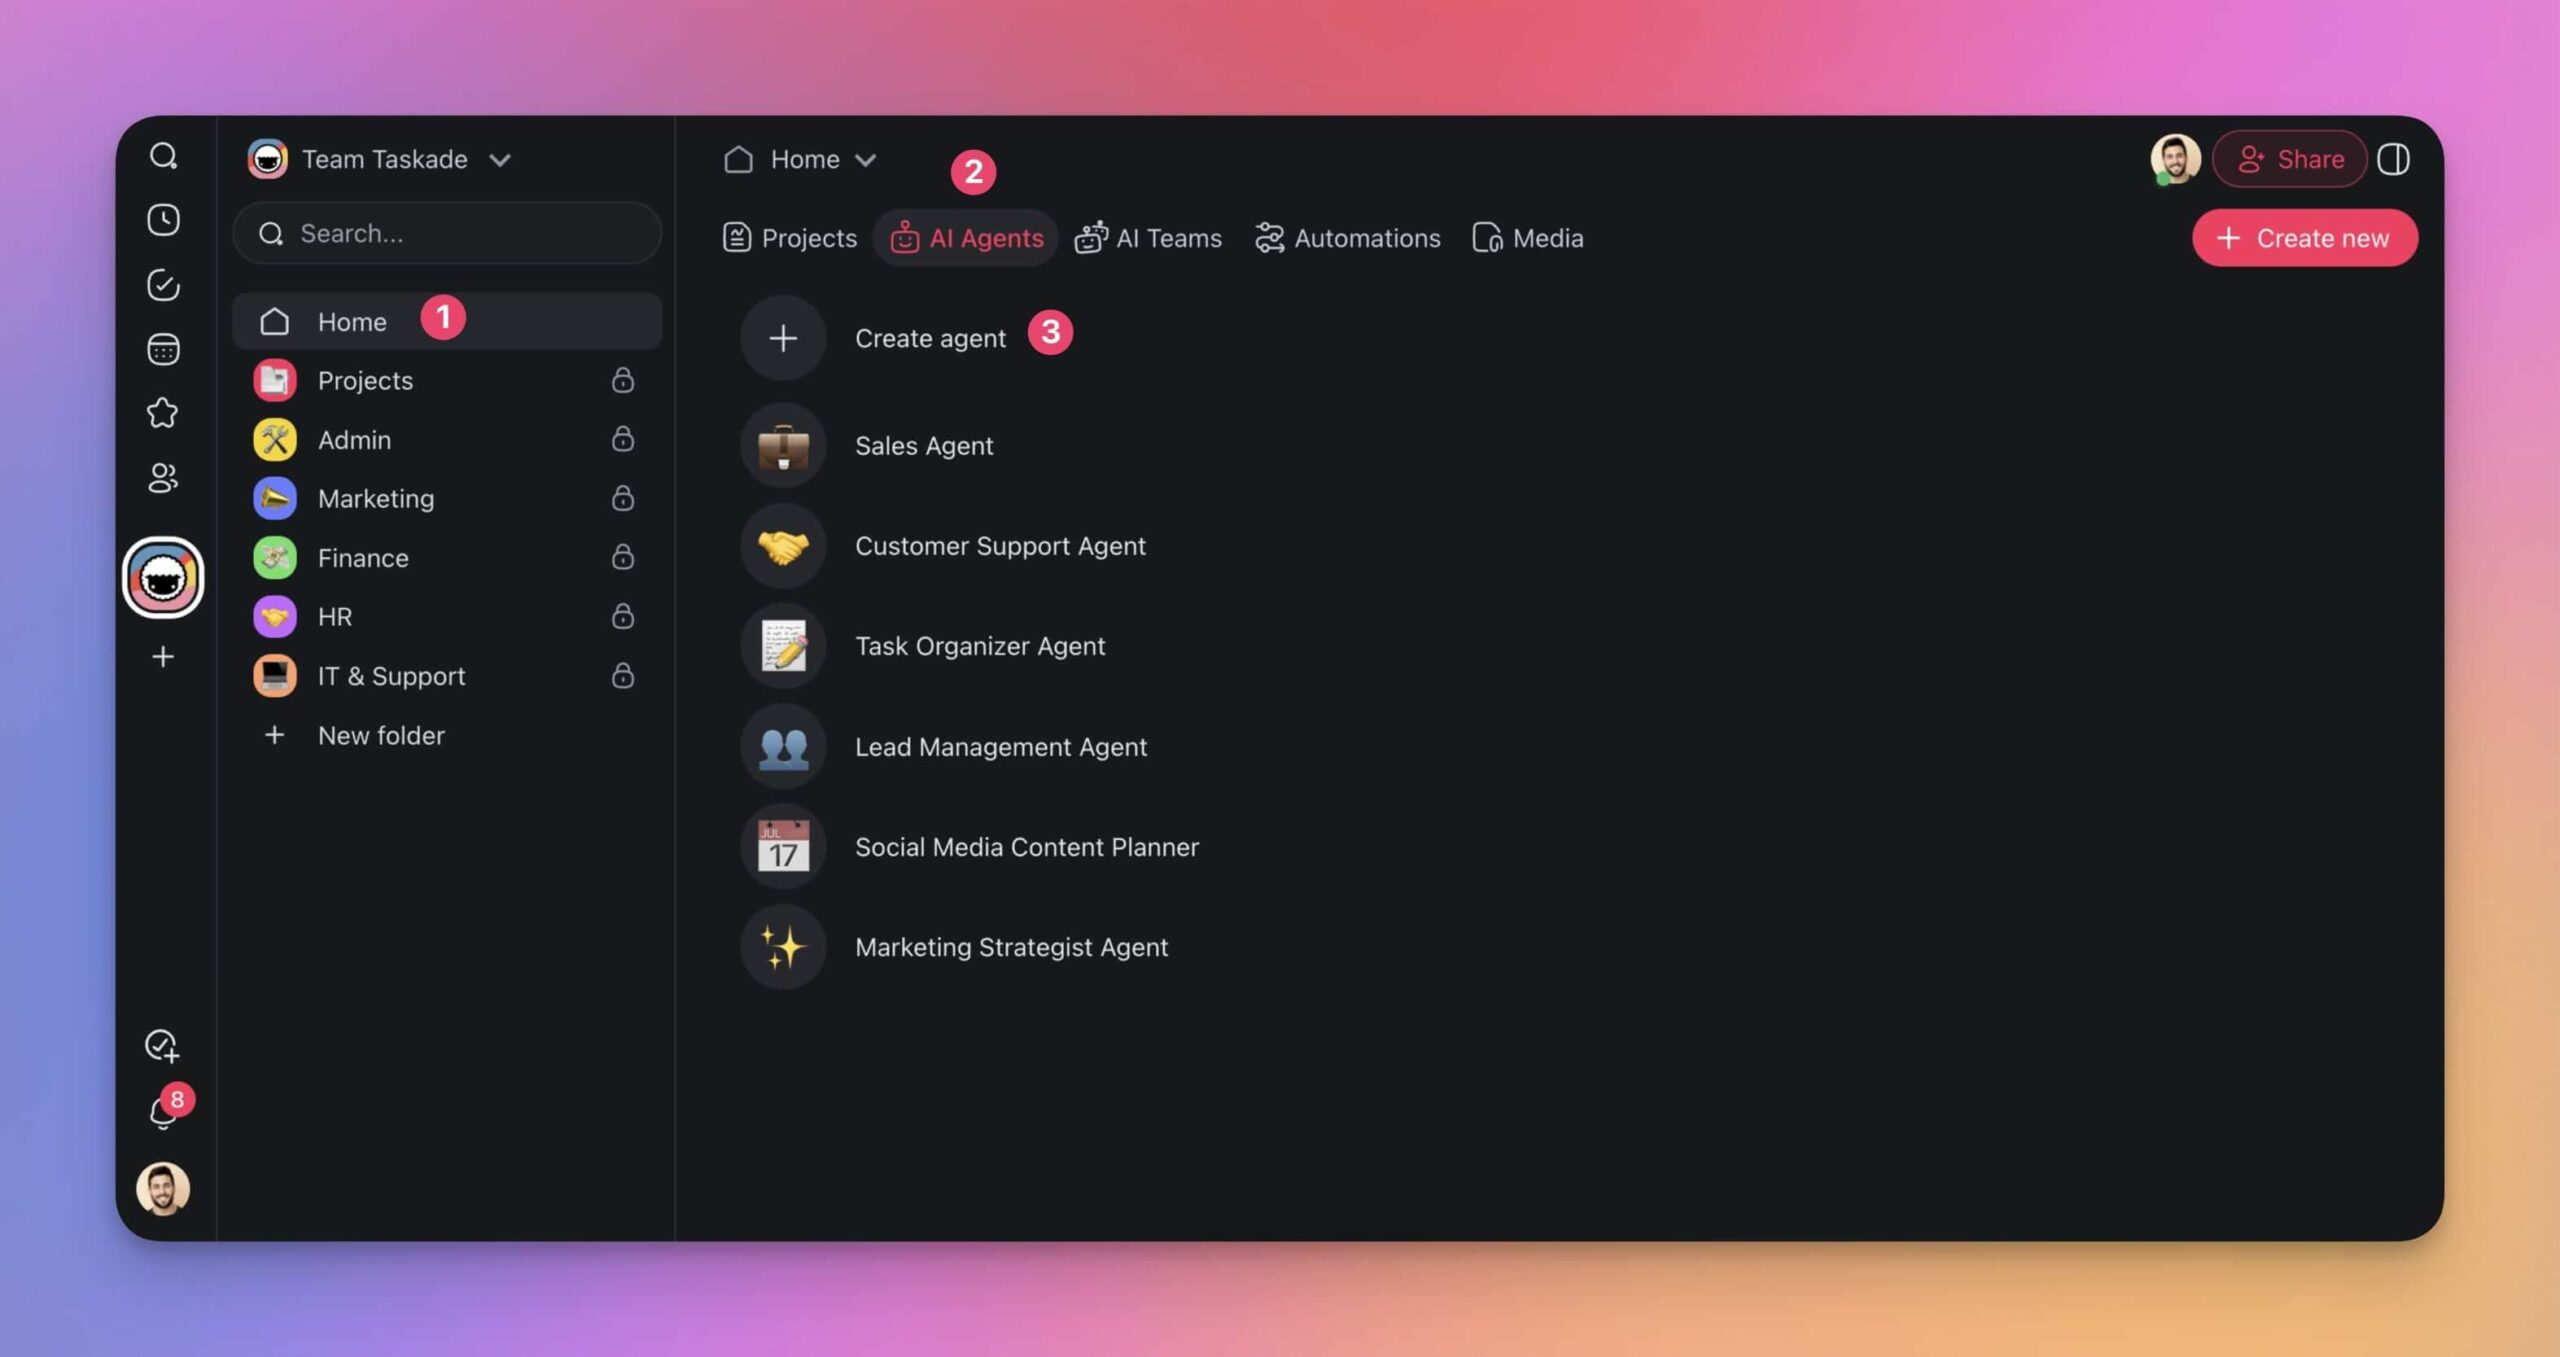Click the sidebar Search field
This screenshot has height=1357, width=2560.
tap(447, 233)
